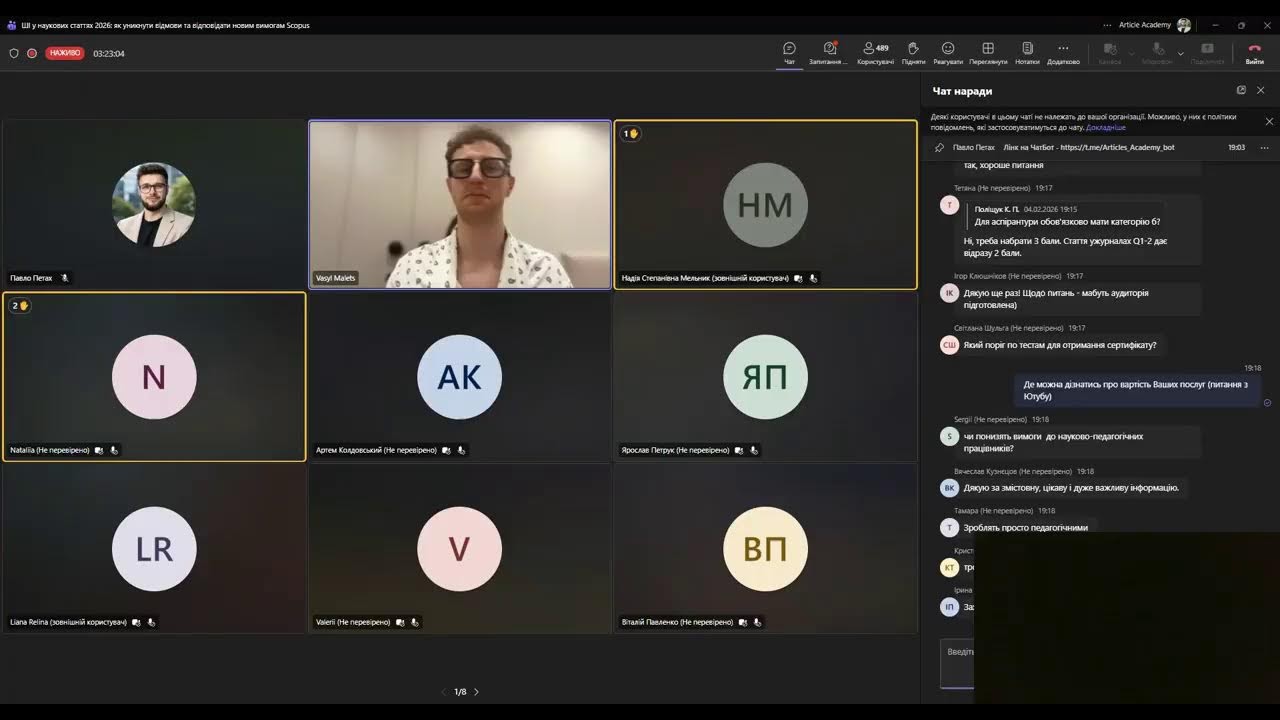
Task: Click Sergii's S avatar in chat
Action: 950,436
